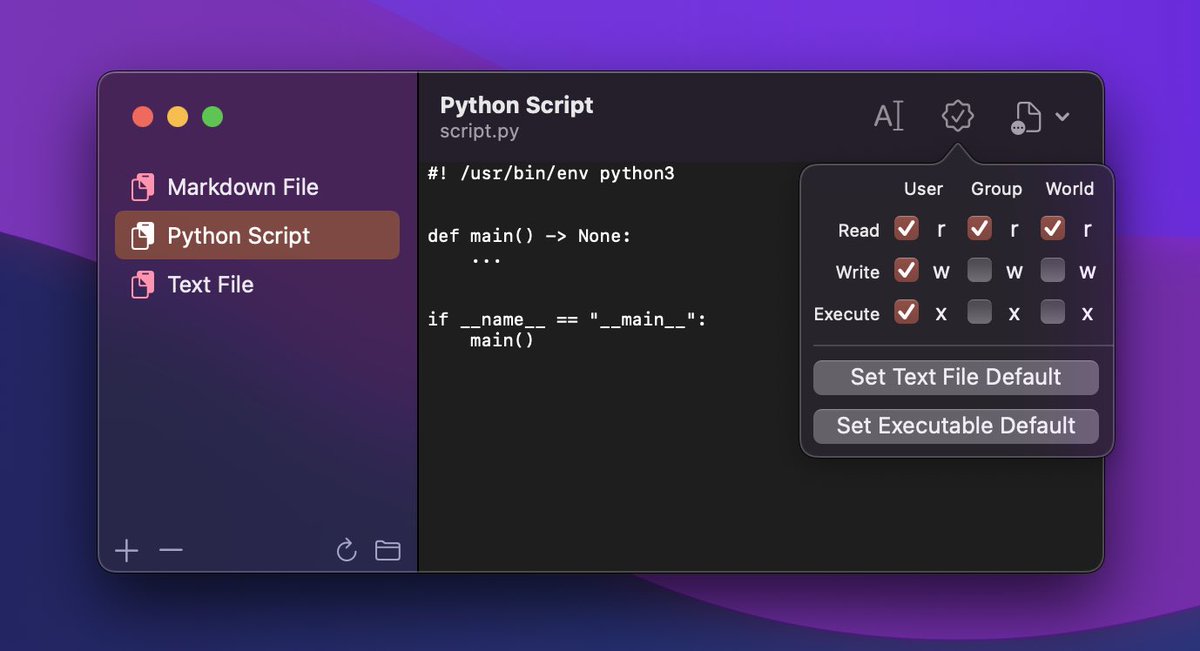Viewport: 1200px width, 651px height.
Task: Toggle the World Read checkbox
Action: 1052,229
